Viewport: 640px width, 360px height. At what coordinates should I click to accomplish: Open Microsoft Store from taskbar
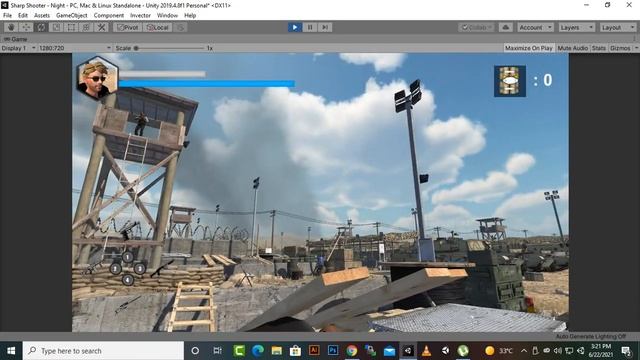(295, 351)
